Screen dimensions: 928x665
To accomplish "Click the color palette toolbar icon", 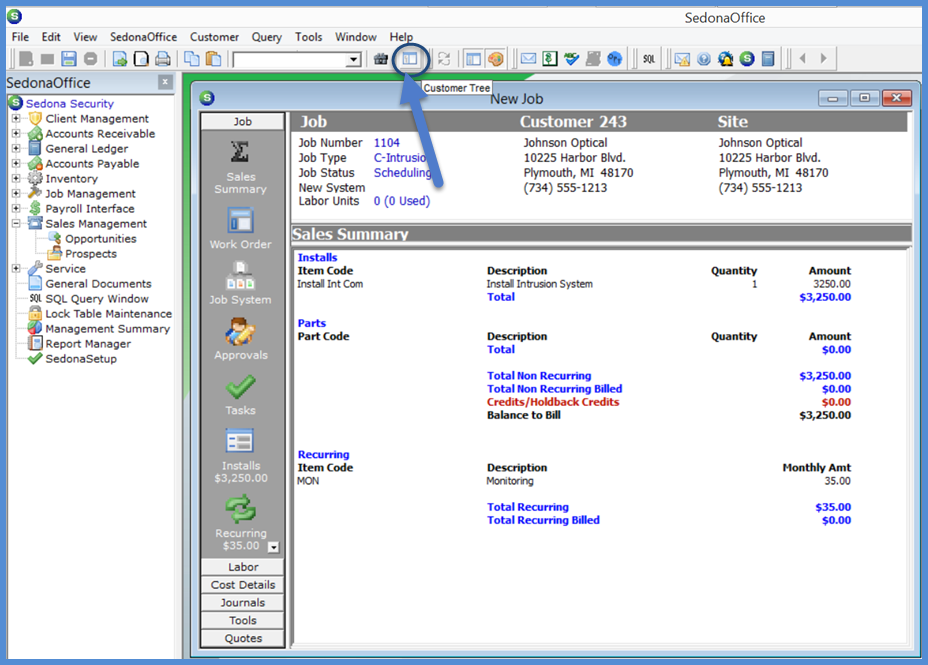I will (x=495, y=59).
